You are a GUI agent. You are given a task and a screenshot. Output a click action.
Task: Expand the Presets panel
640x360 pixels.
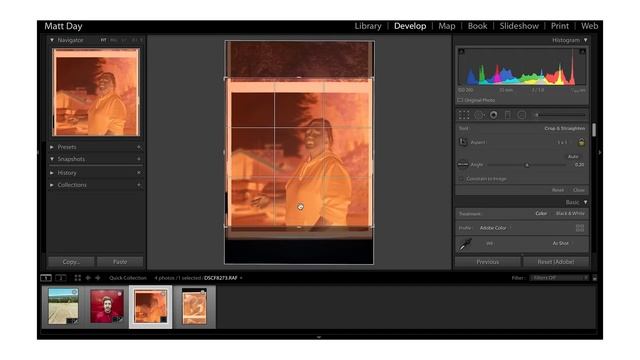point(52,147)
